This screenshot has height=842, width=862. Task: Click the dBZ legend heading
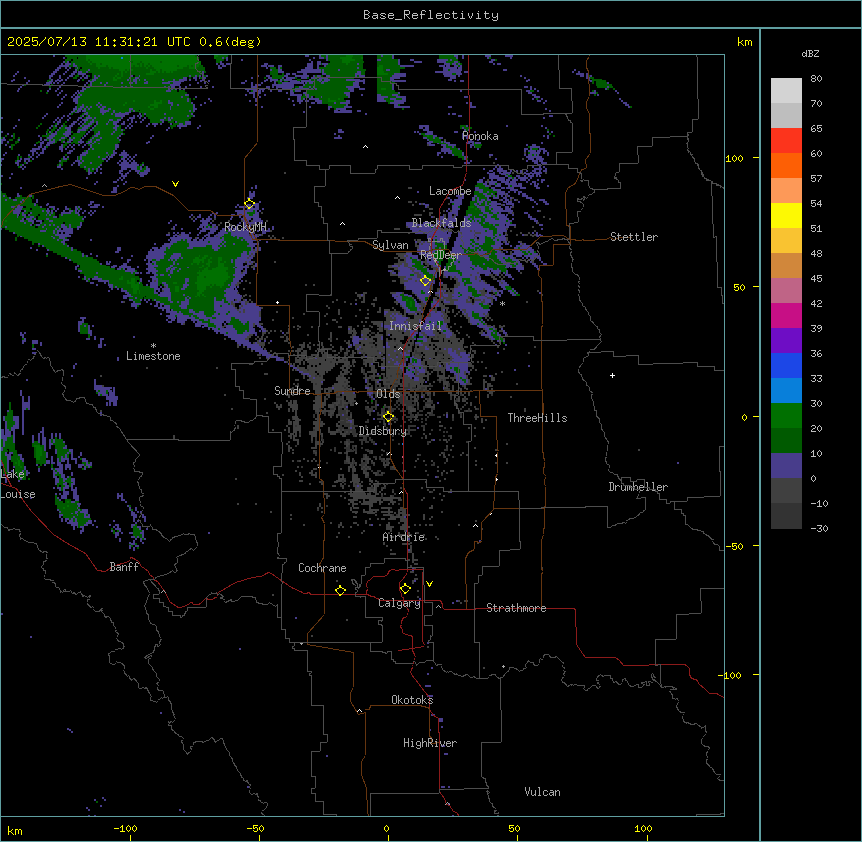[810, 53]
